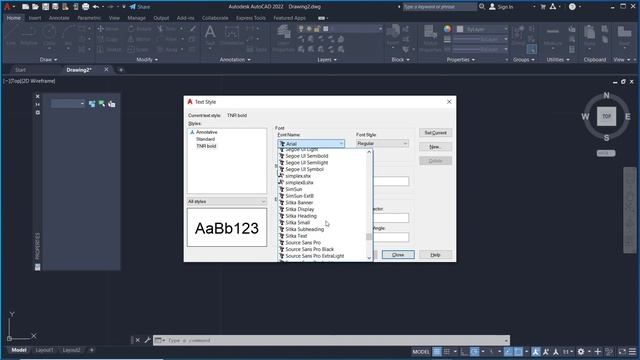Screen dimensions: 640x360
Task: Click the Save icon in quick access toolbar
Action: (x=45, y=7)
